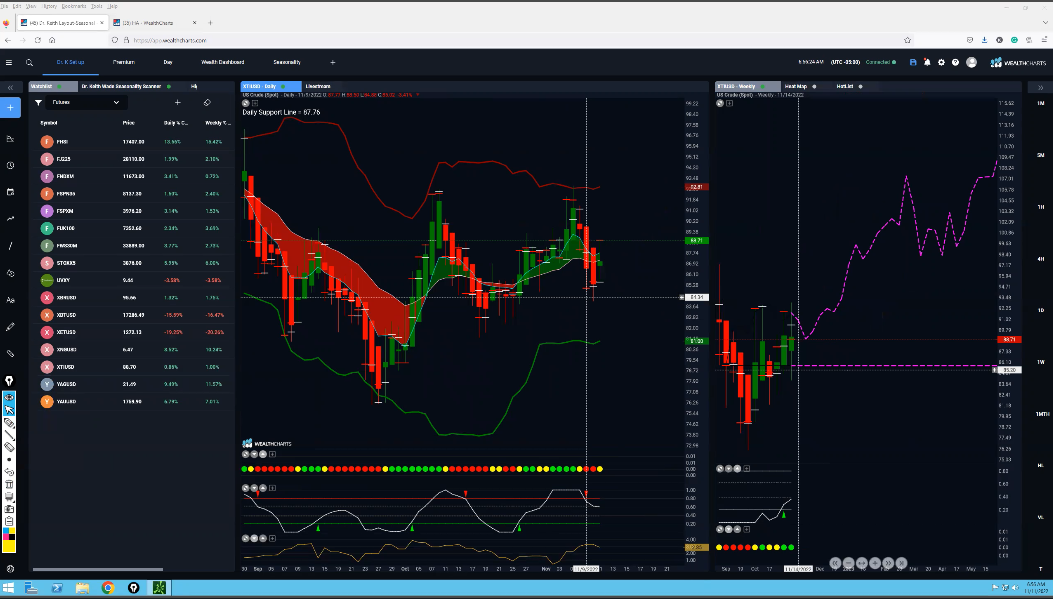This screenshot has height=599, width=1053.
Task: Collapse the left sidebar with double chevron
Action: (x=10, y=87)
